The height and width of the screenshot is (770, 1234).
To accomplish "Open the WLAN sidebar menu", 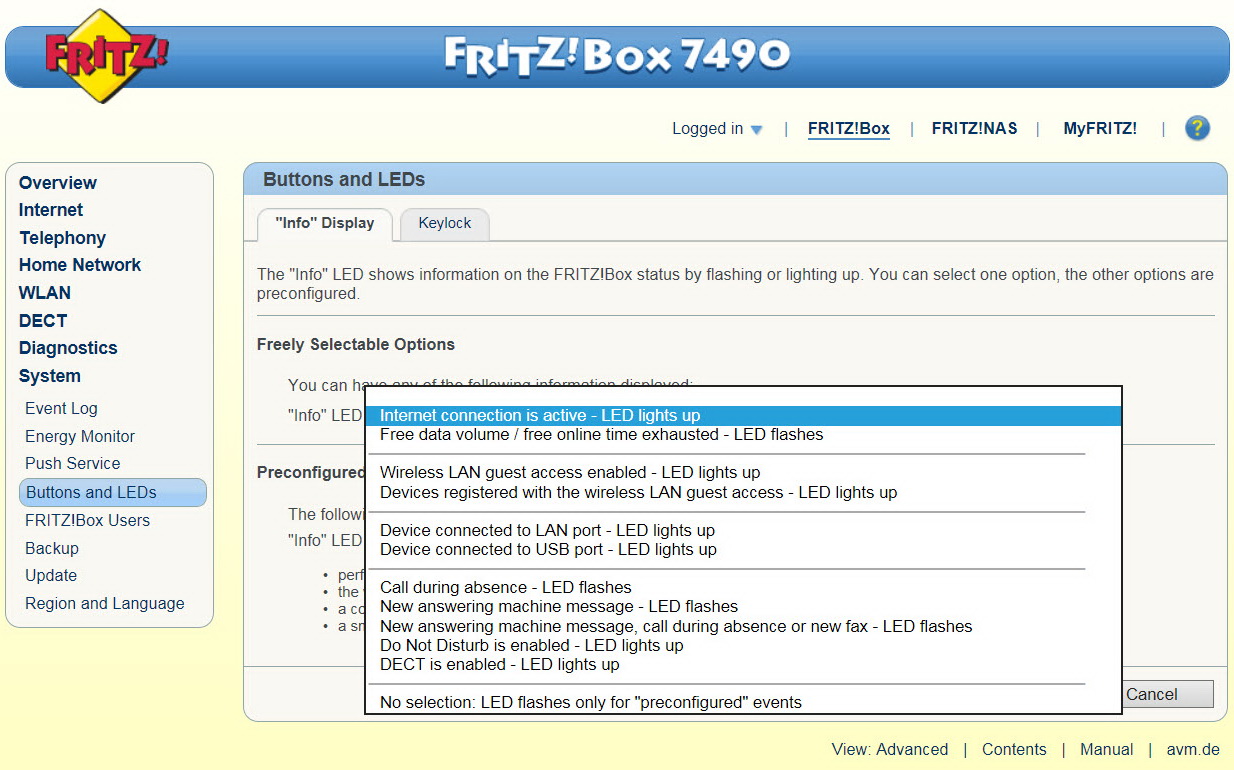I will tap(45, 293).
